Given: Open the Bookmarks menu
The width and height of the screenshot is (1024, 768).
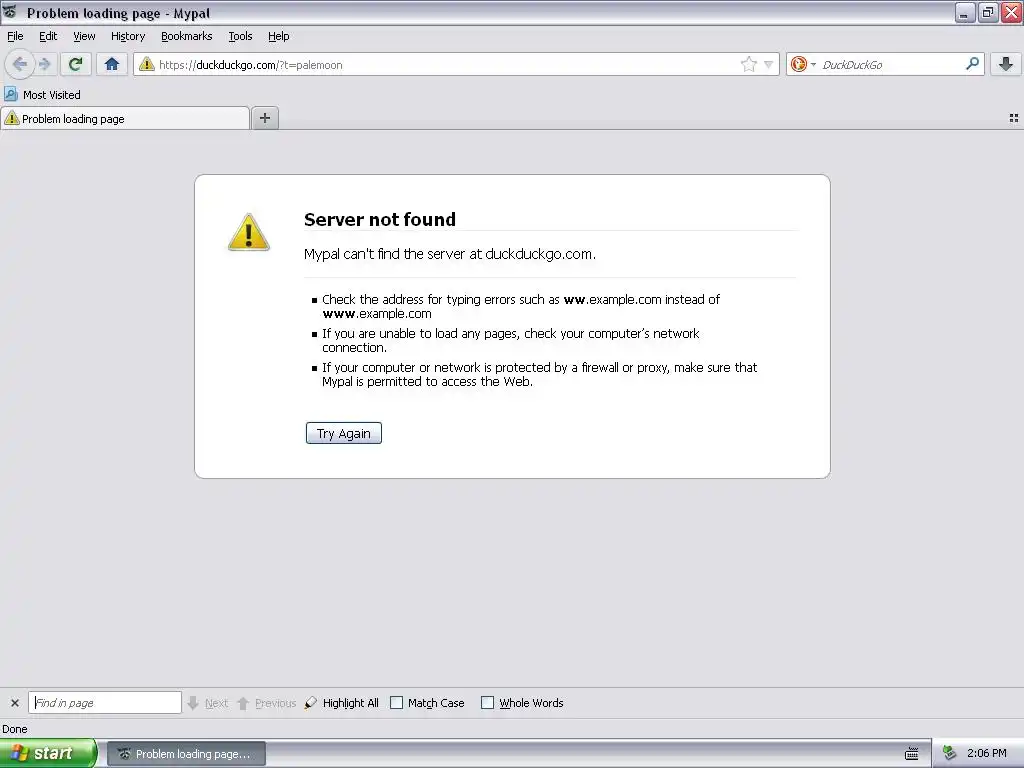Looking at the screenshot, I should pyautogui.click(x=186, y=36).
